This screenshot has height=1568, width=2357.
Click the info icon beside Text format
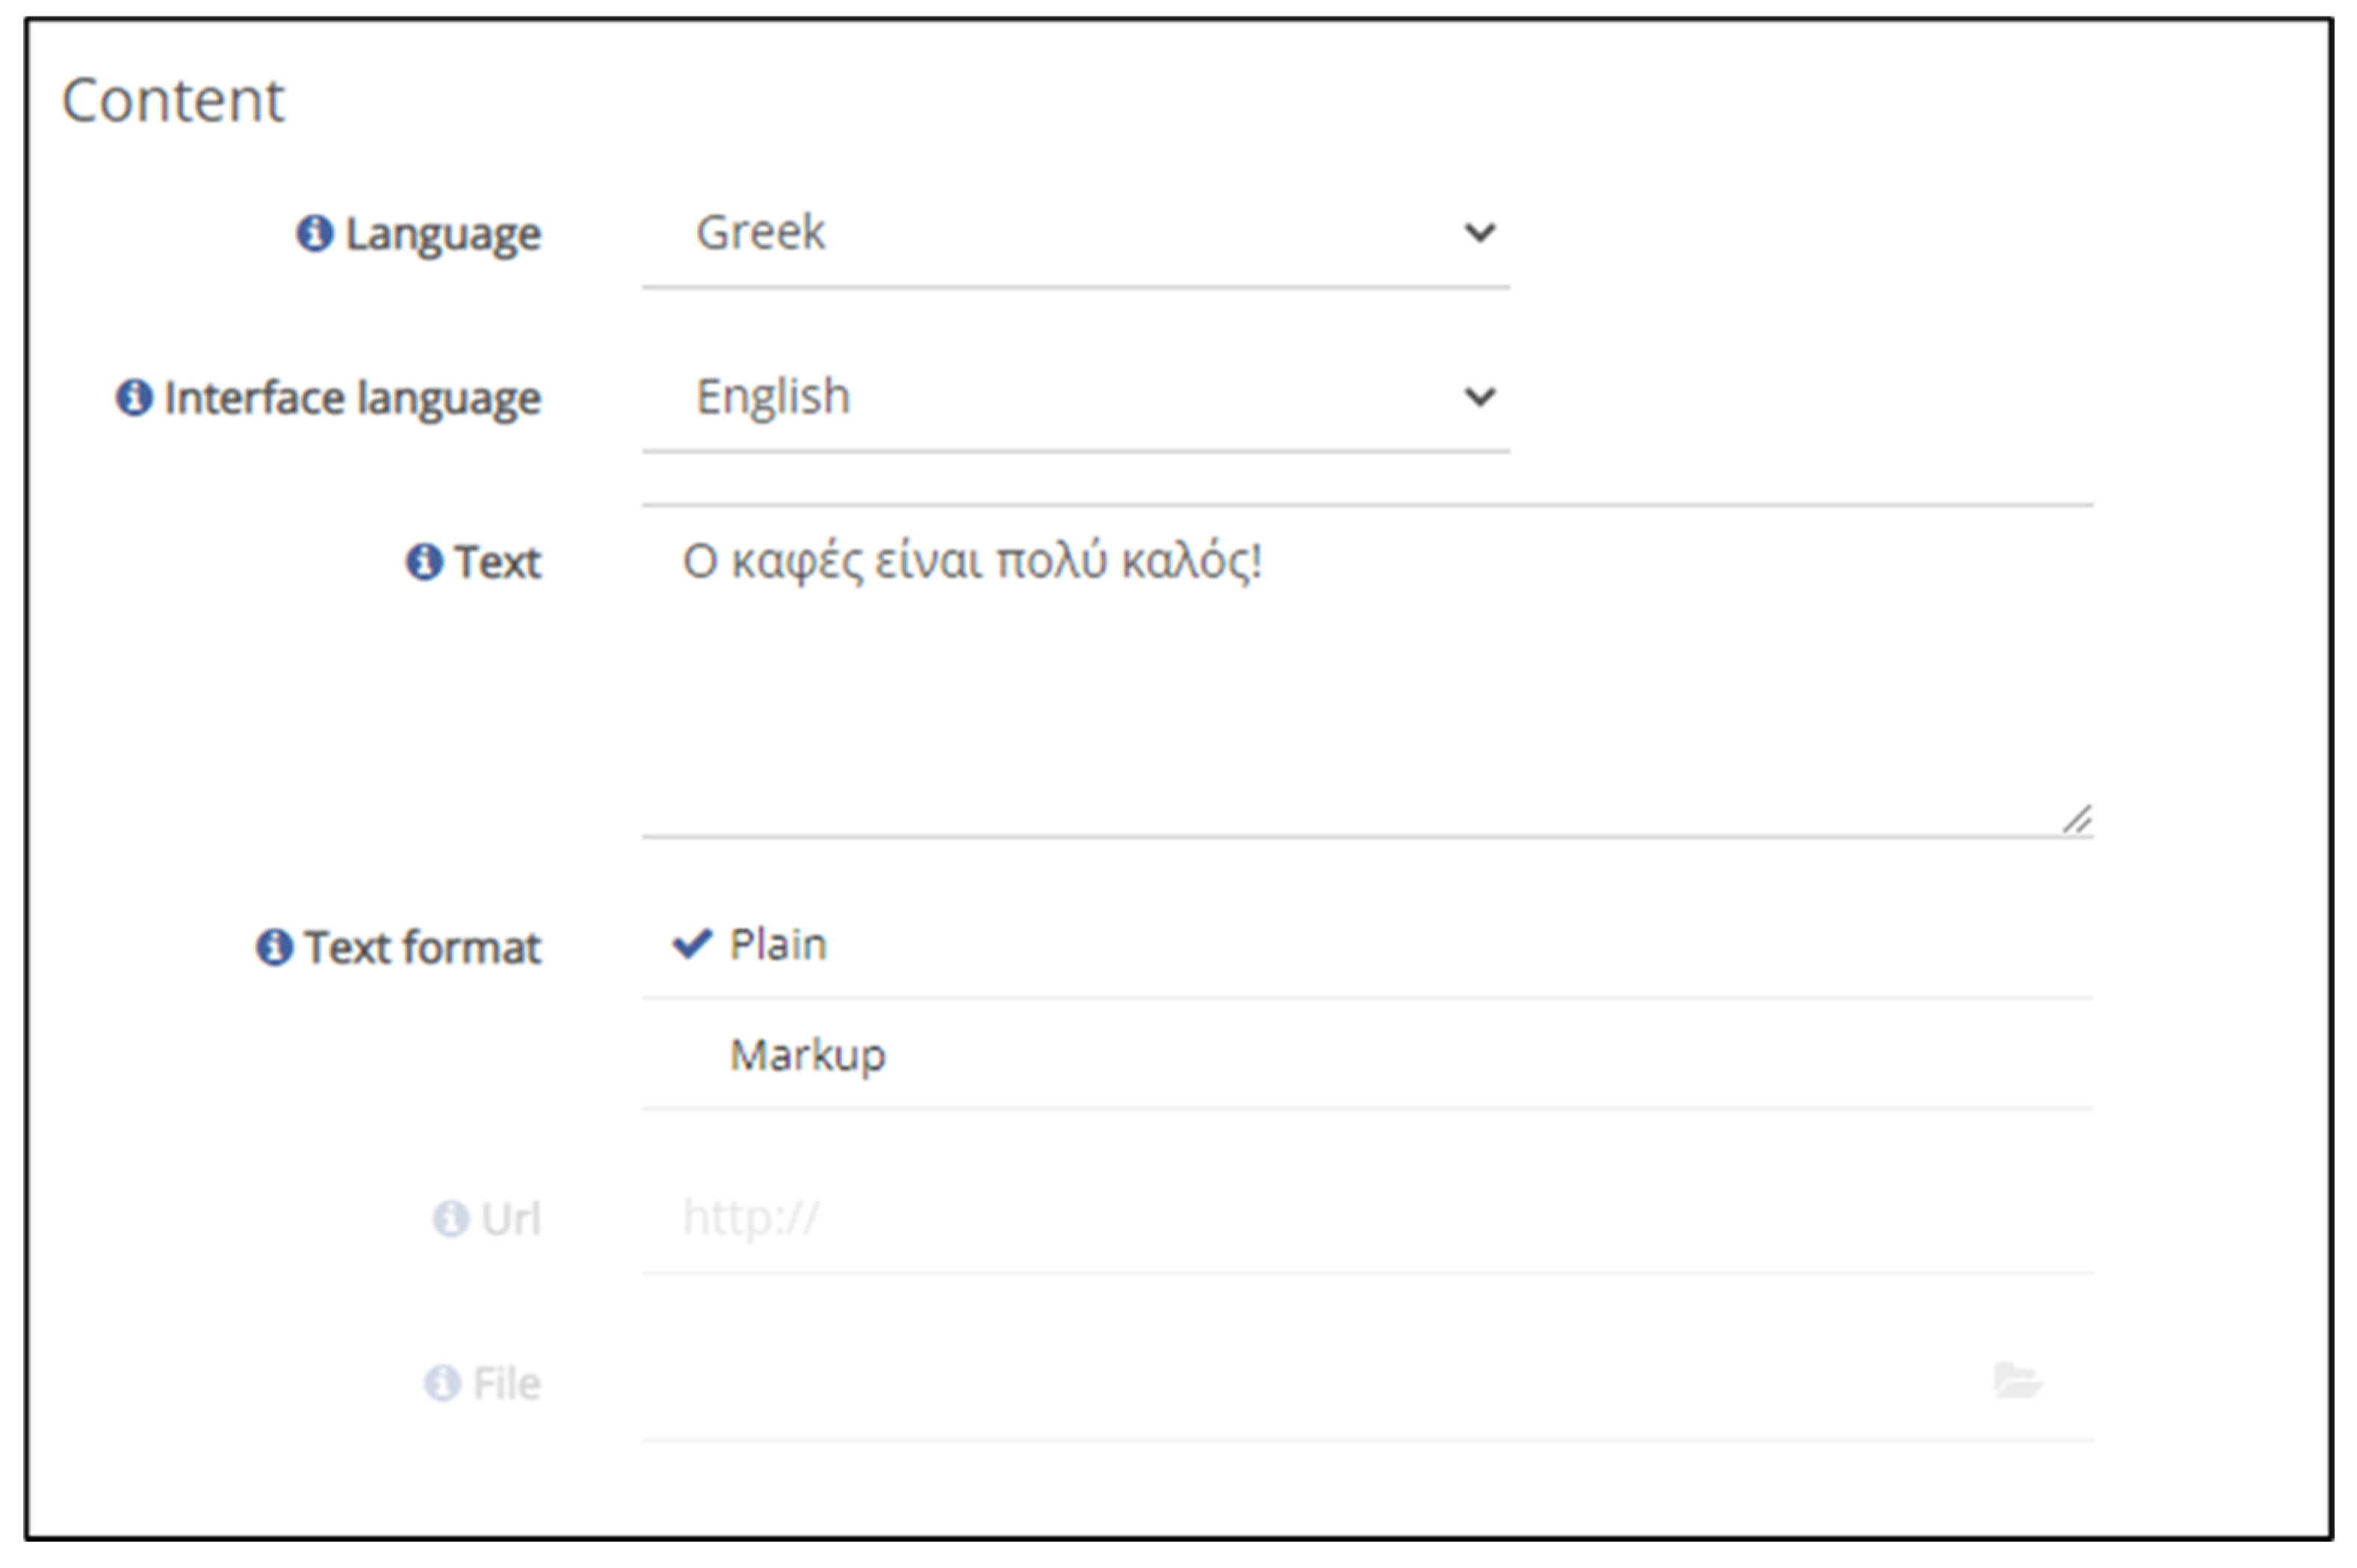tap(274, 947)
